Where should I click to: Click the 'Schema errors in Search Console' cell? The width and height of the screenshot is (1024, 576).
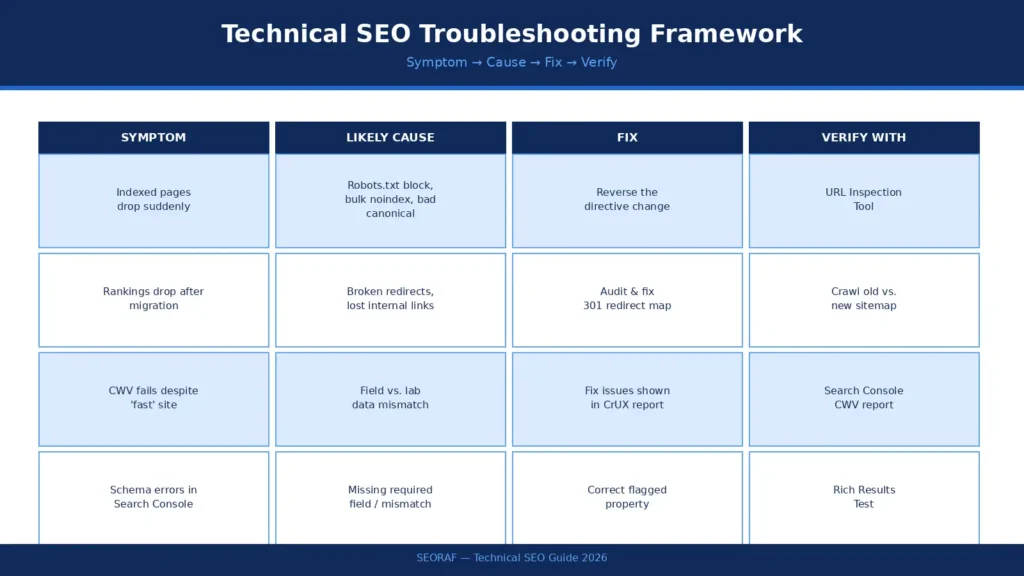(x=153, y=498)
